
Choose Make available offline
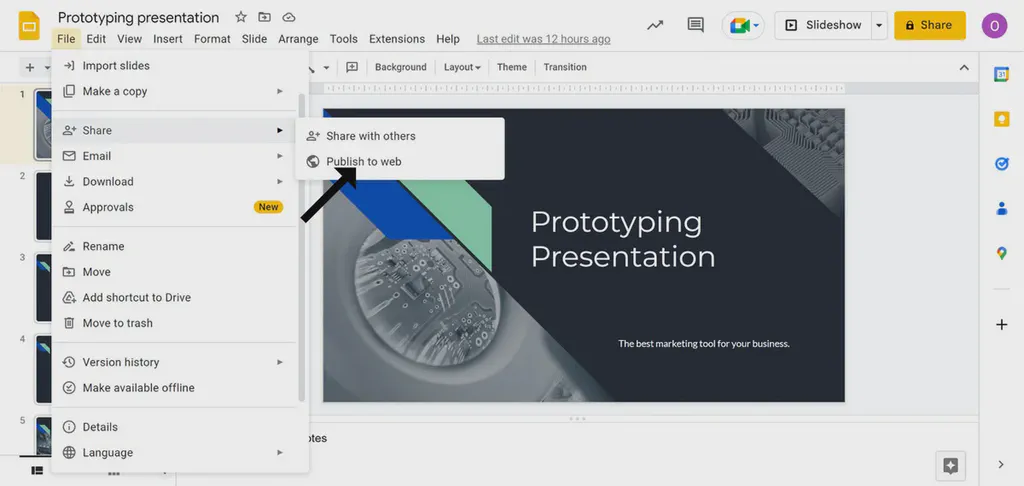click(x=174, y=387)
